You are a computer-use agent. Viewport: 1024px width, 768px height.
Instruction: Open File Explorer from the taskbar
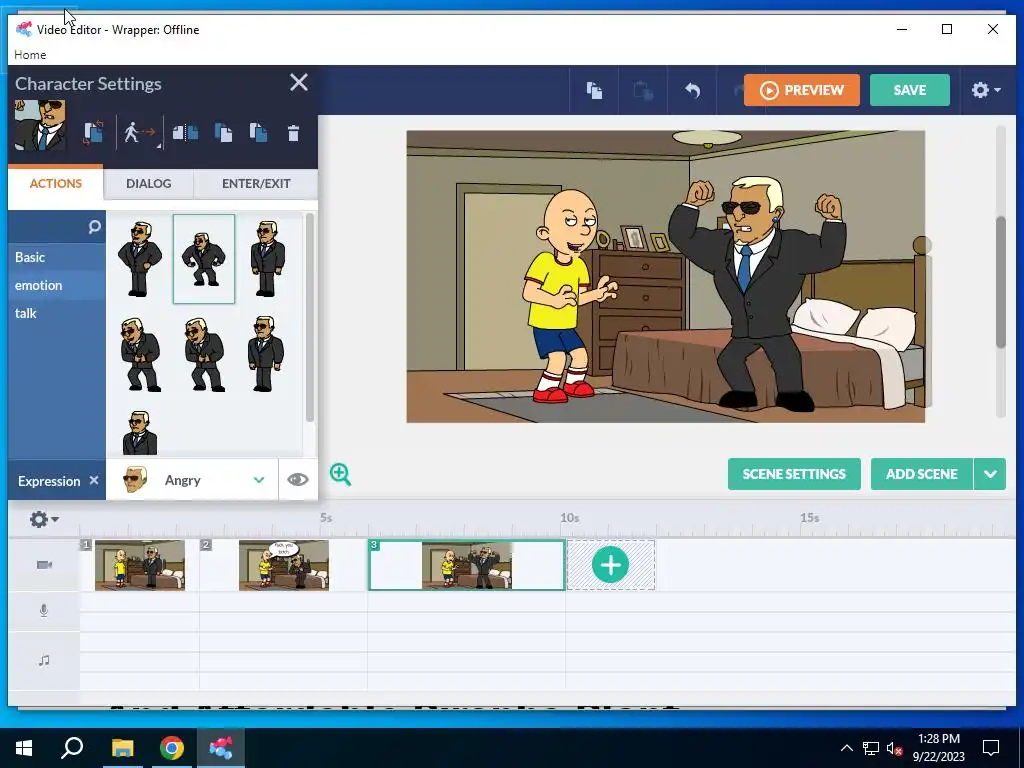click(122, 748)
